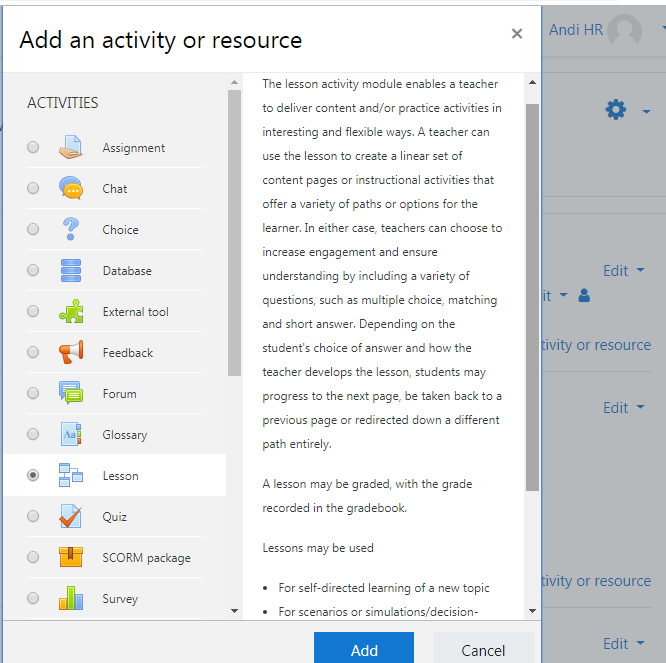Viewport: 666px width, 663px height.
Task: Click the Forum label text
Action: point(119,394)
